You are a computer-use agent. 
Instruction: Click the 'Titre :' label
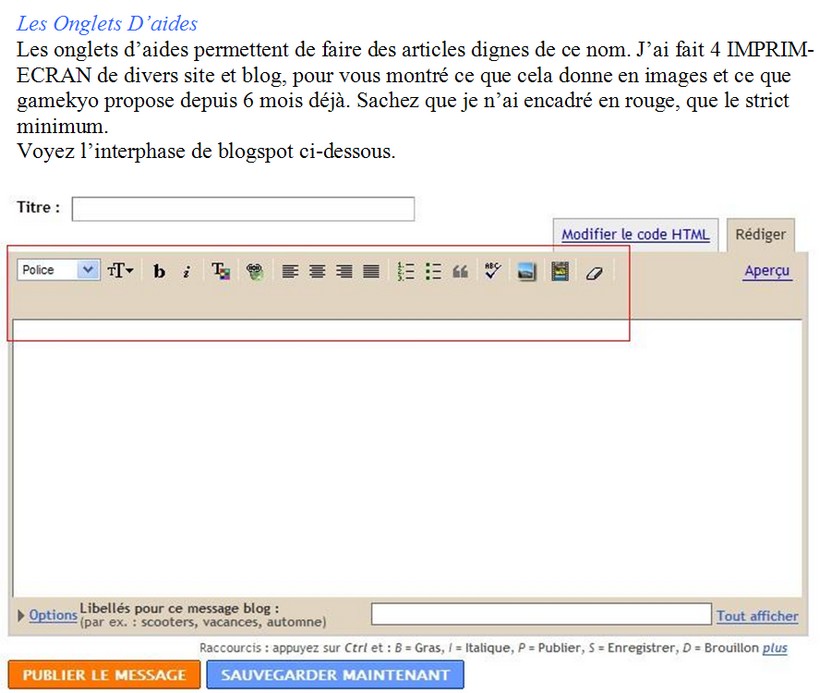coord(39,207)
